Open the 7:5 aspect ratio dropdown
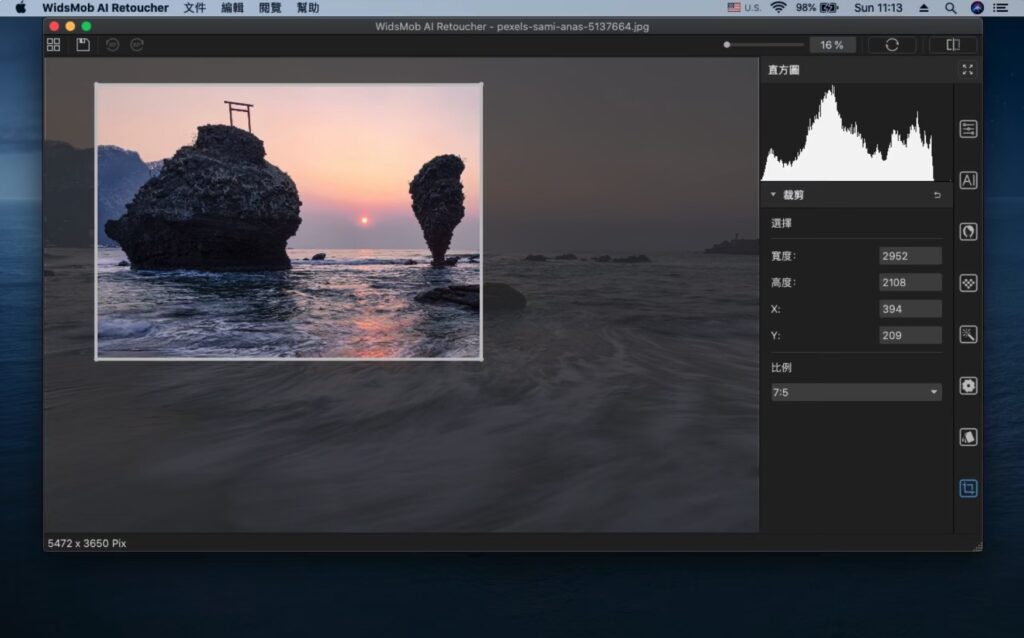 tap(855, 392)
